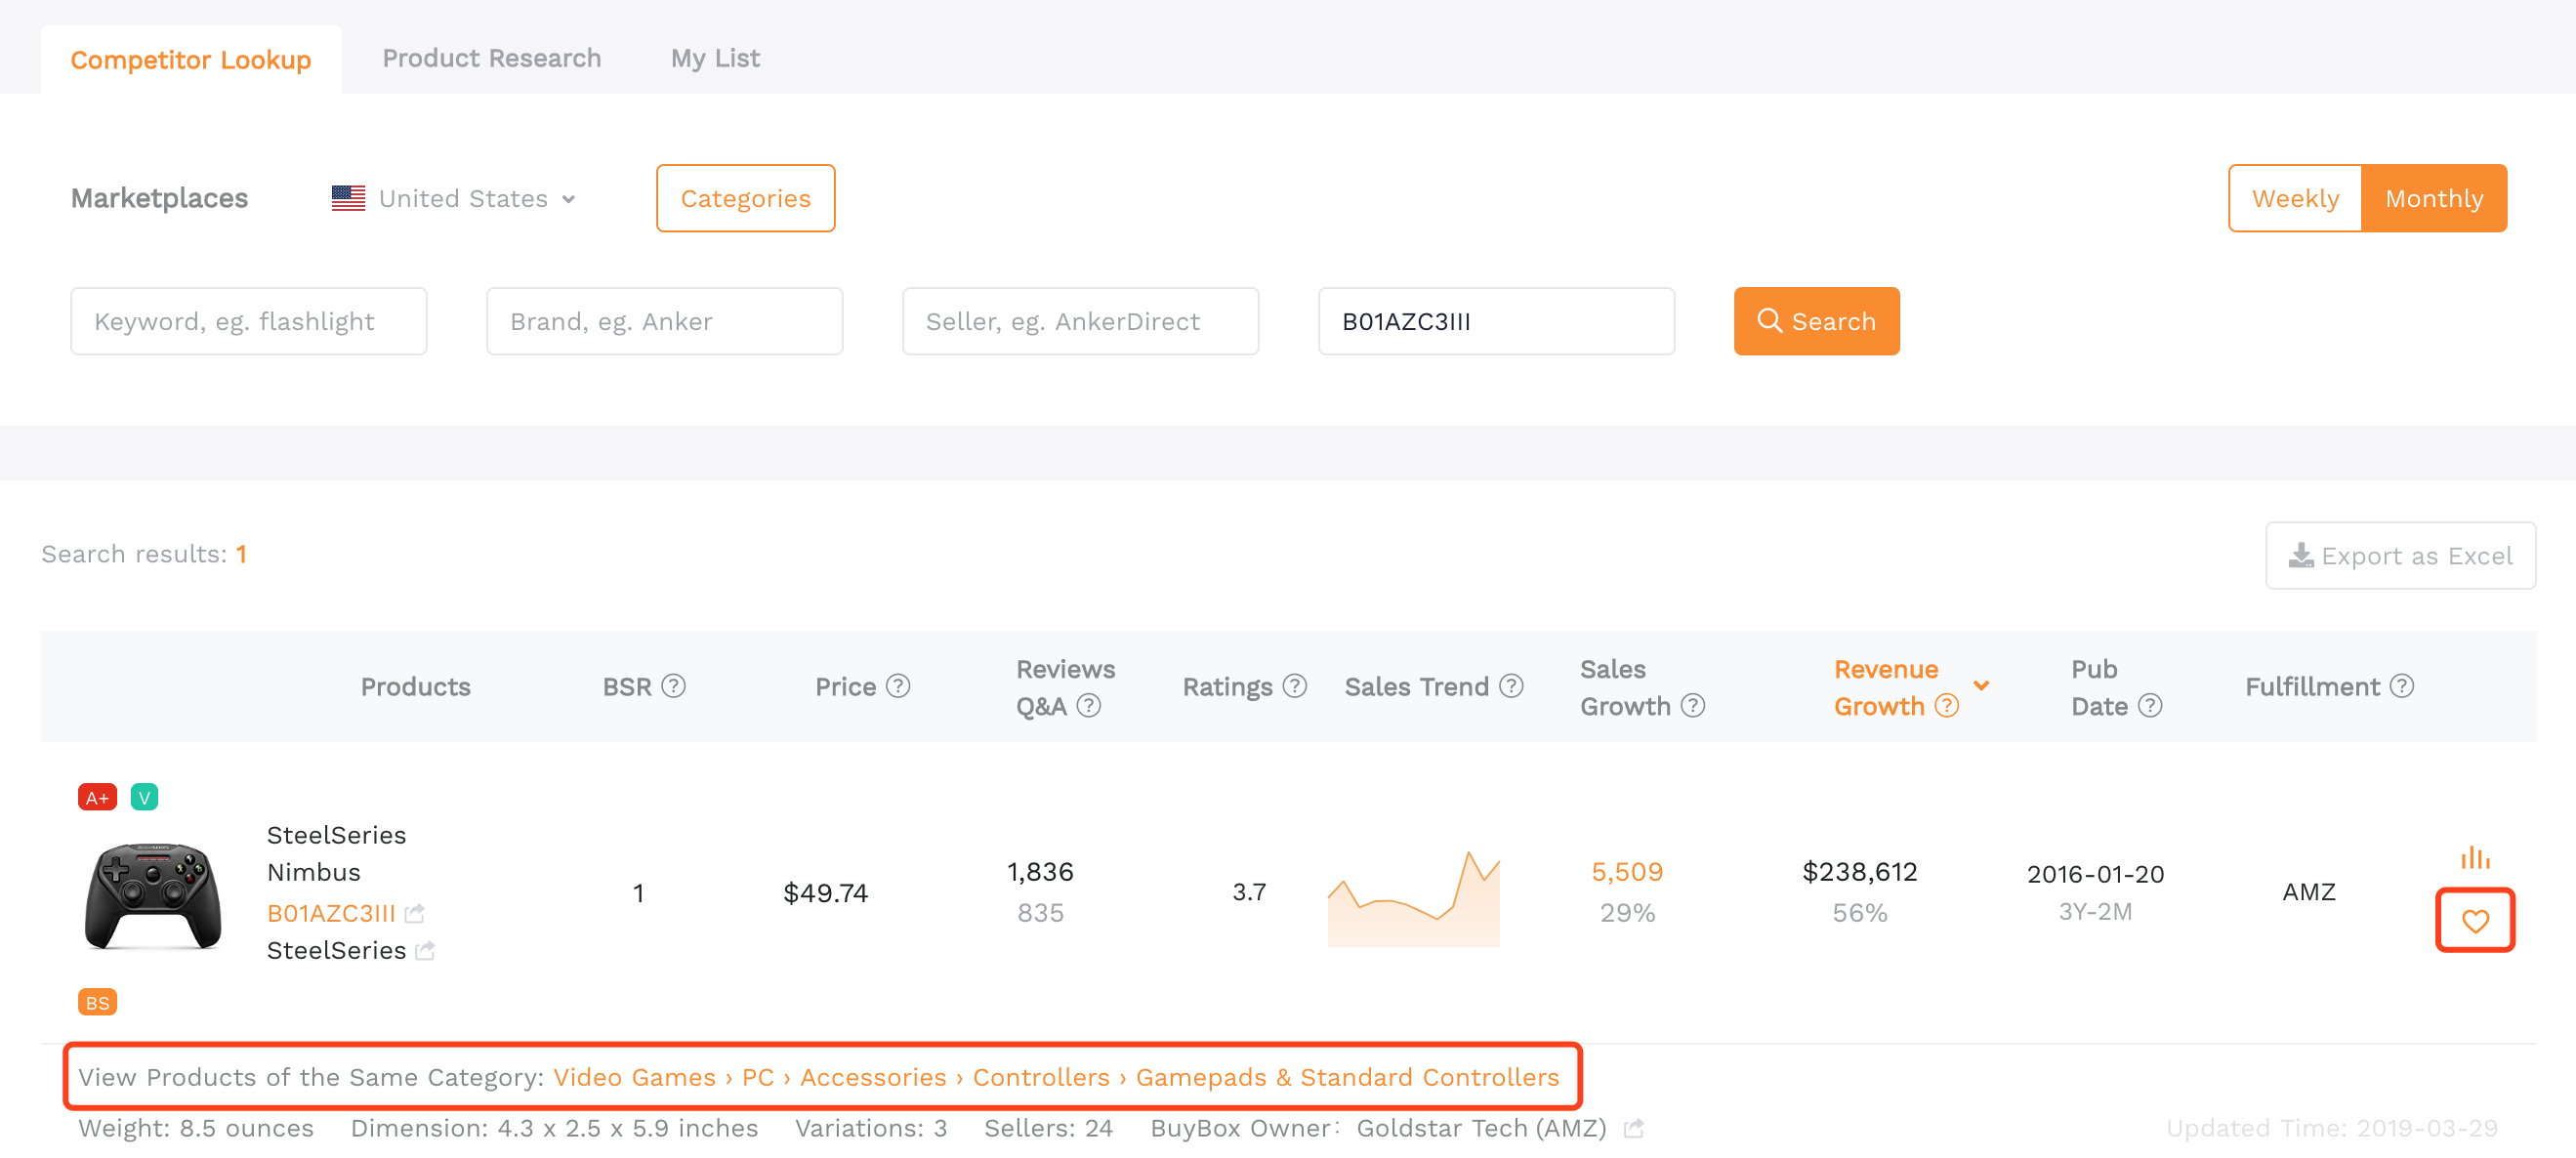Image resolution: width=2576 pixels, height=1158 pixels.
Task: Add product to list via heart icon
Action: [2475, 920]
